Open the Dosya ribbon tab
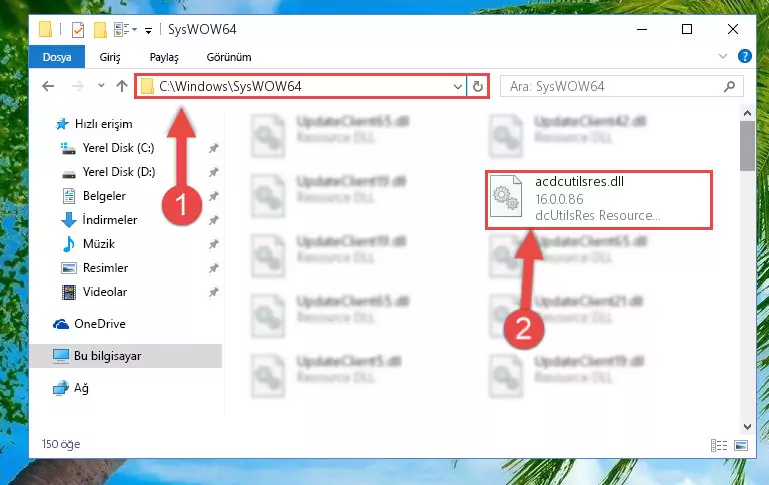Image resolution: width=769 pixels, height=485 pixels. click(57, 57)
